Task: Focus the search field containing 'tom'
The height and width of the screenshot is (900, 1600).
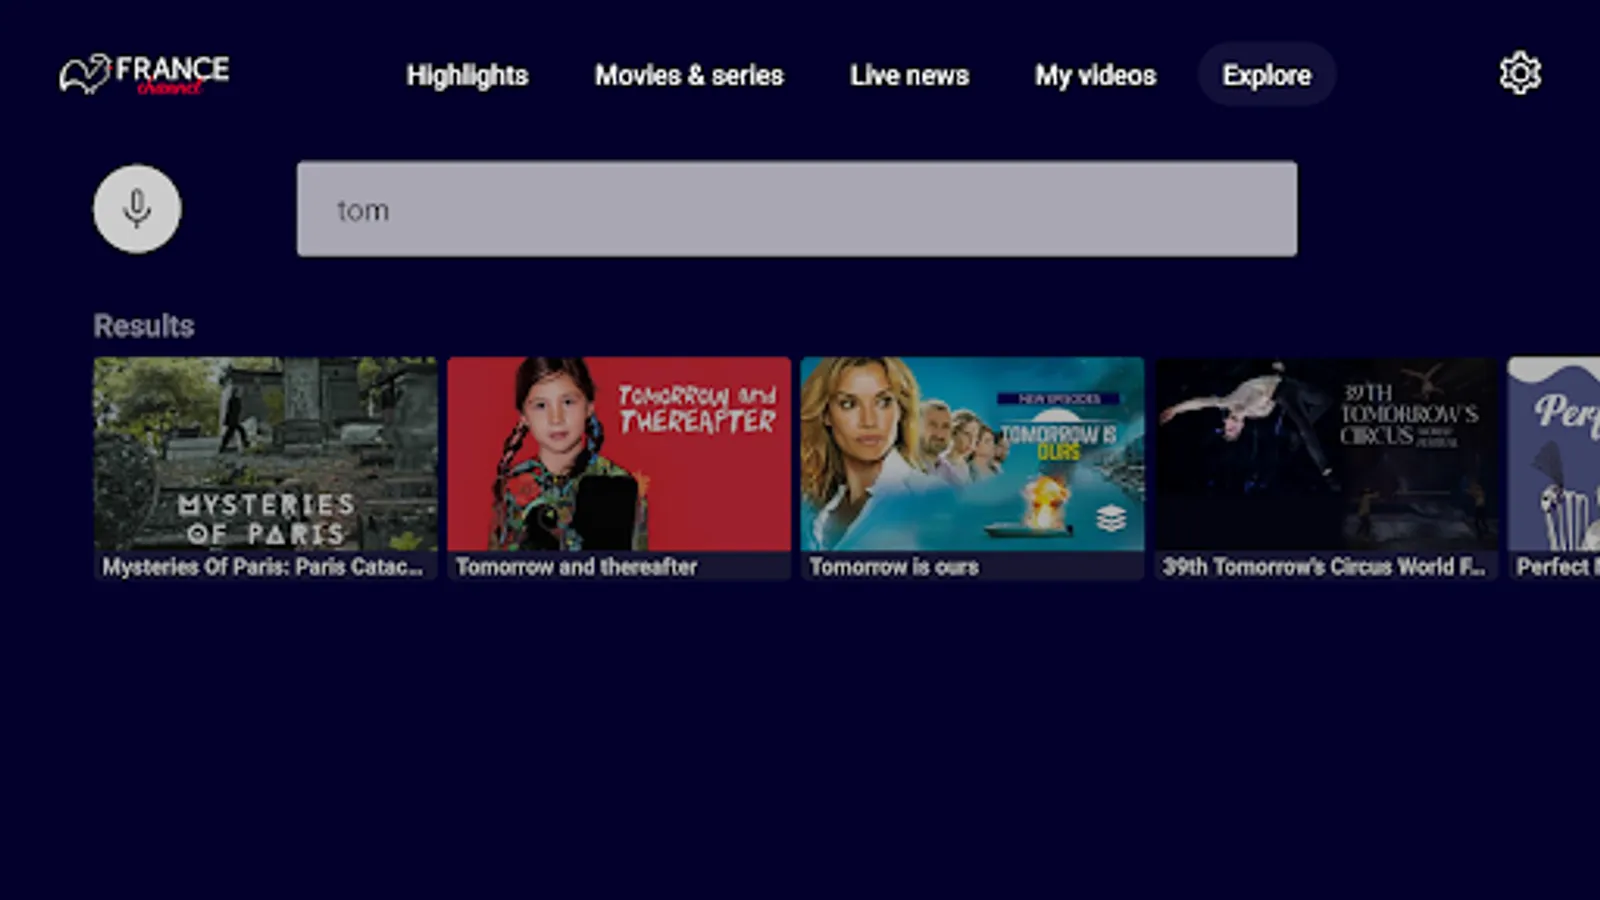Action: tap(797, 209)
